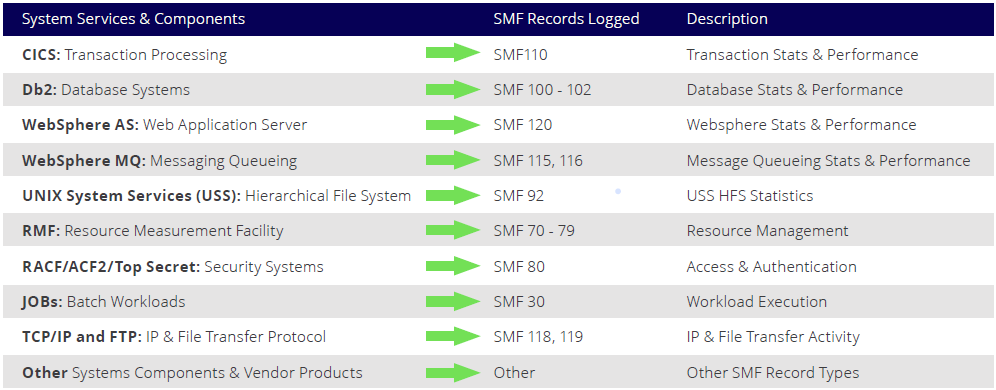Click the 'System Services & Components' column header
Screen dimensions: 996x390
133,19
